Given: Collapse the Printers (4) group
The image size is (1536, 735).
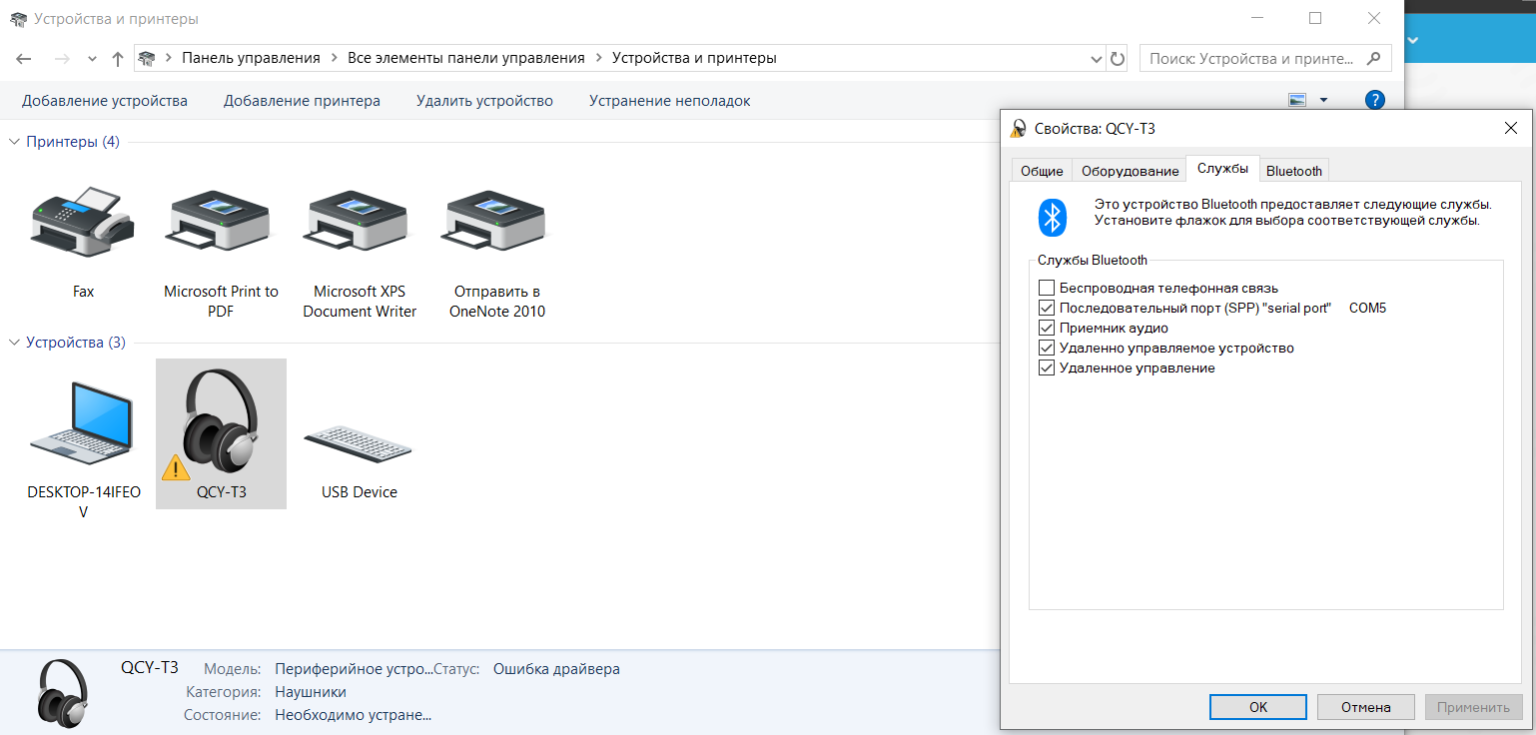Looking at the screenshot, I should click(14, 142).
